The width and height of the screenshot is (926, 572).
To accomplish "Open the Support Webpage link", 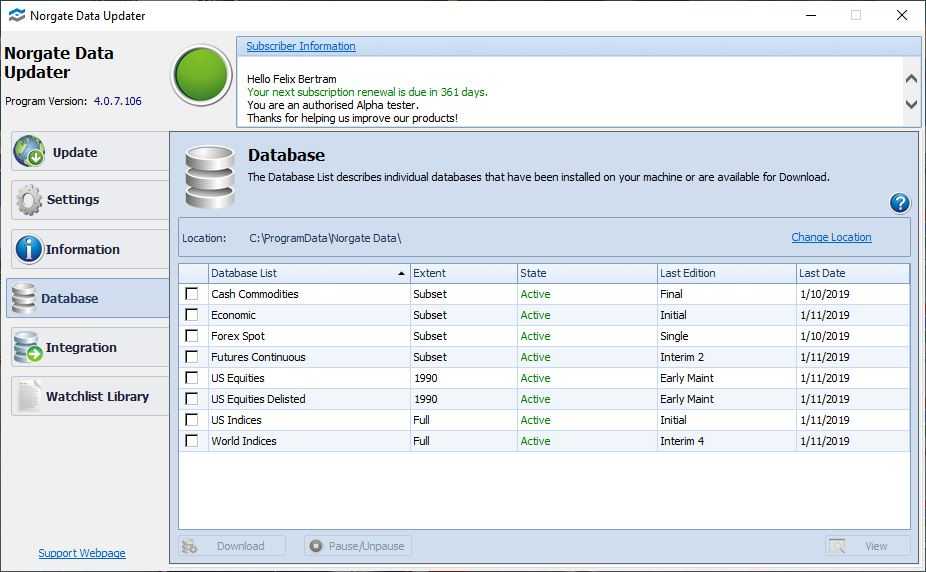I will (x=81, y=553).
